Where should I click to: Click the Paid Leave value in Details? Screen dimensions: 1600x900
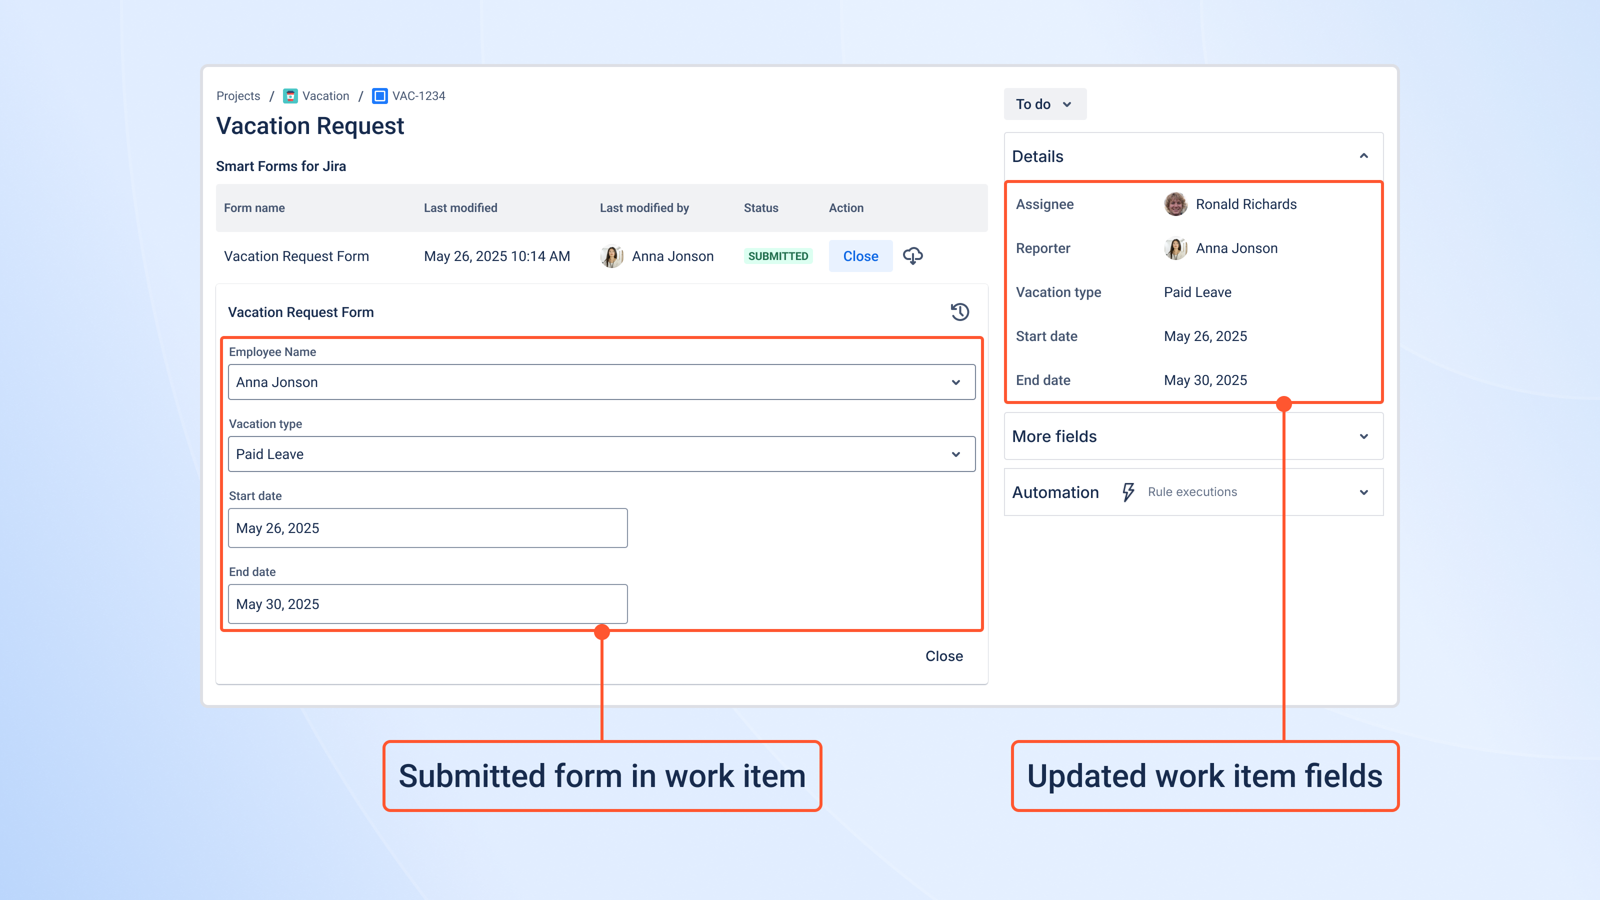coord(1198,292)
